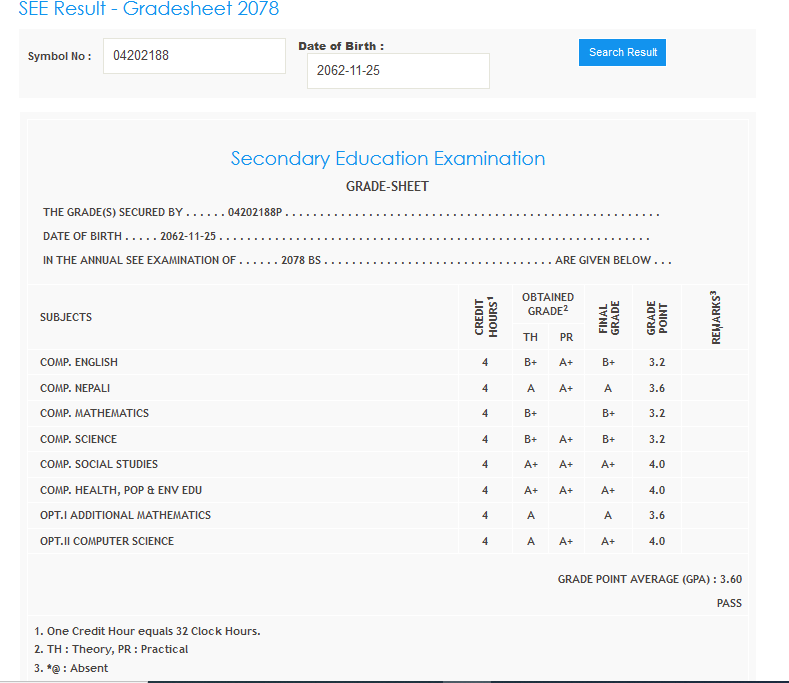Select the COMP. ENGLISH subject row

click(x=79, y=362)
